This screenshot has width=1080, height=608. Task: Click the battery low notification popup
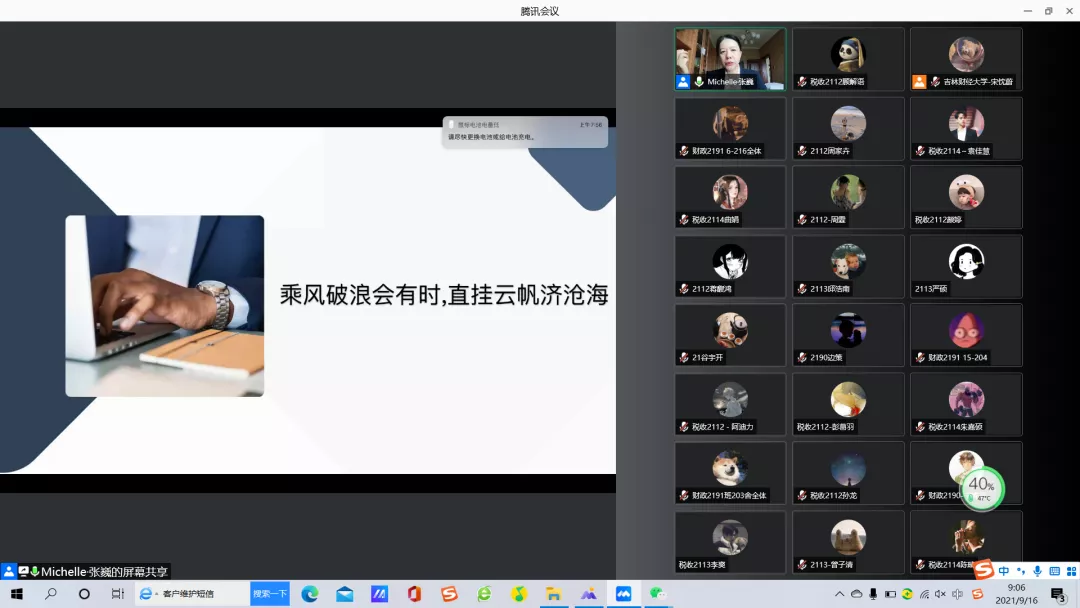(x=525, y=132)
